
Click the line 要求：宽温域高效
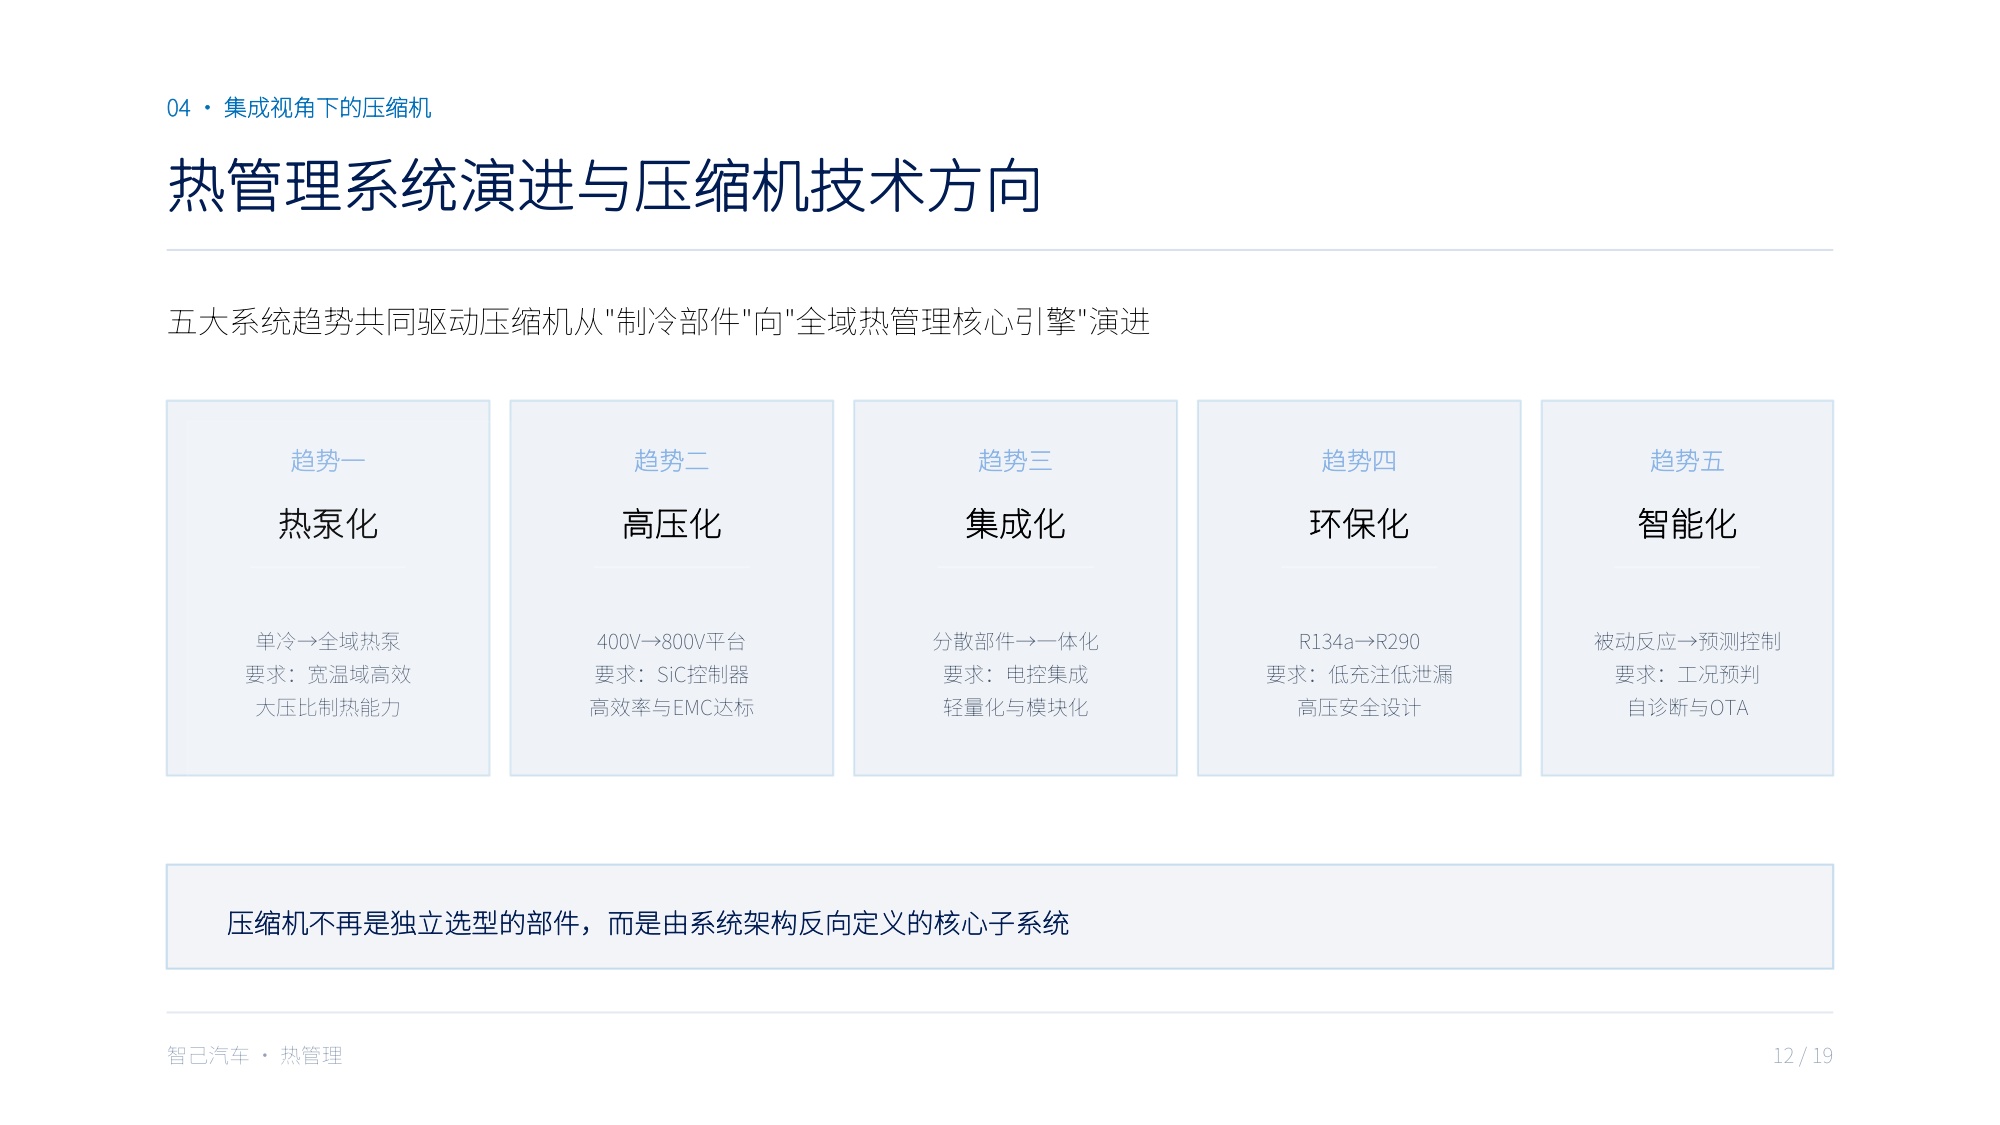click(328, 674)
